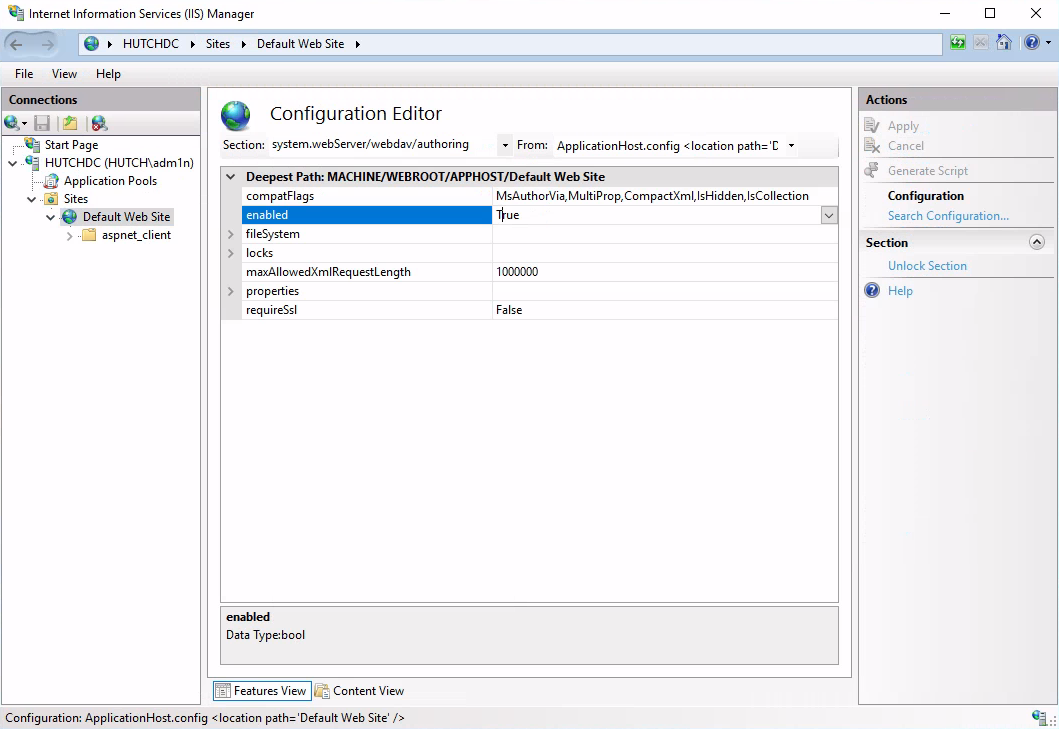Open the From configuration dropdown
Image resolution: width=1059 pixels, height=729 pixels.
[791, 145]
